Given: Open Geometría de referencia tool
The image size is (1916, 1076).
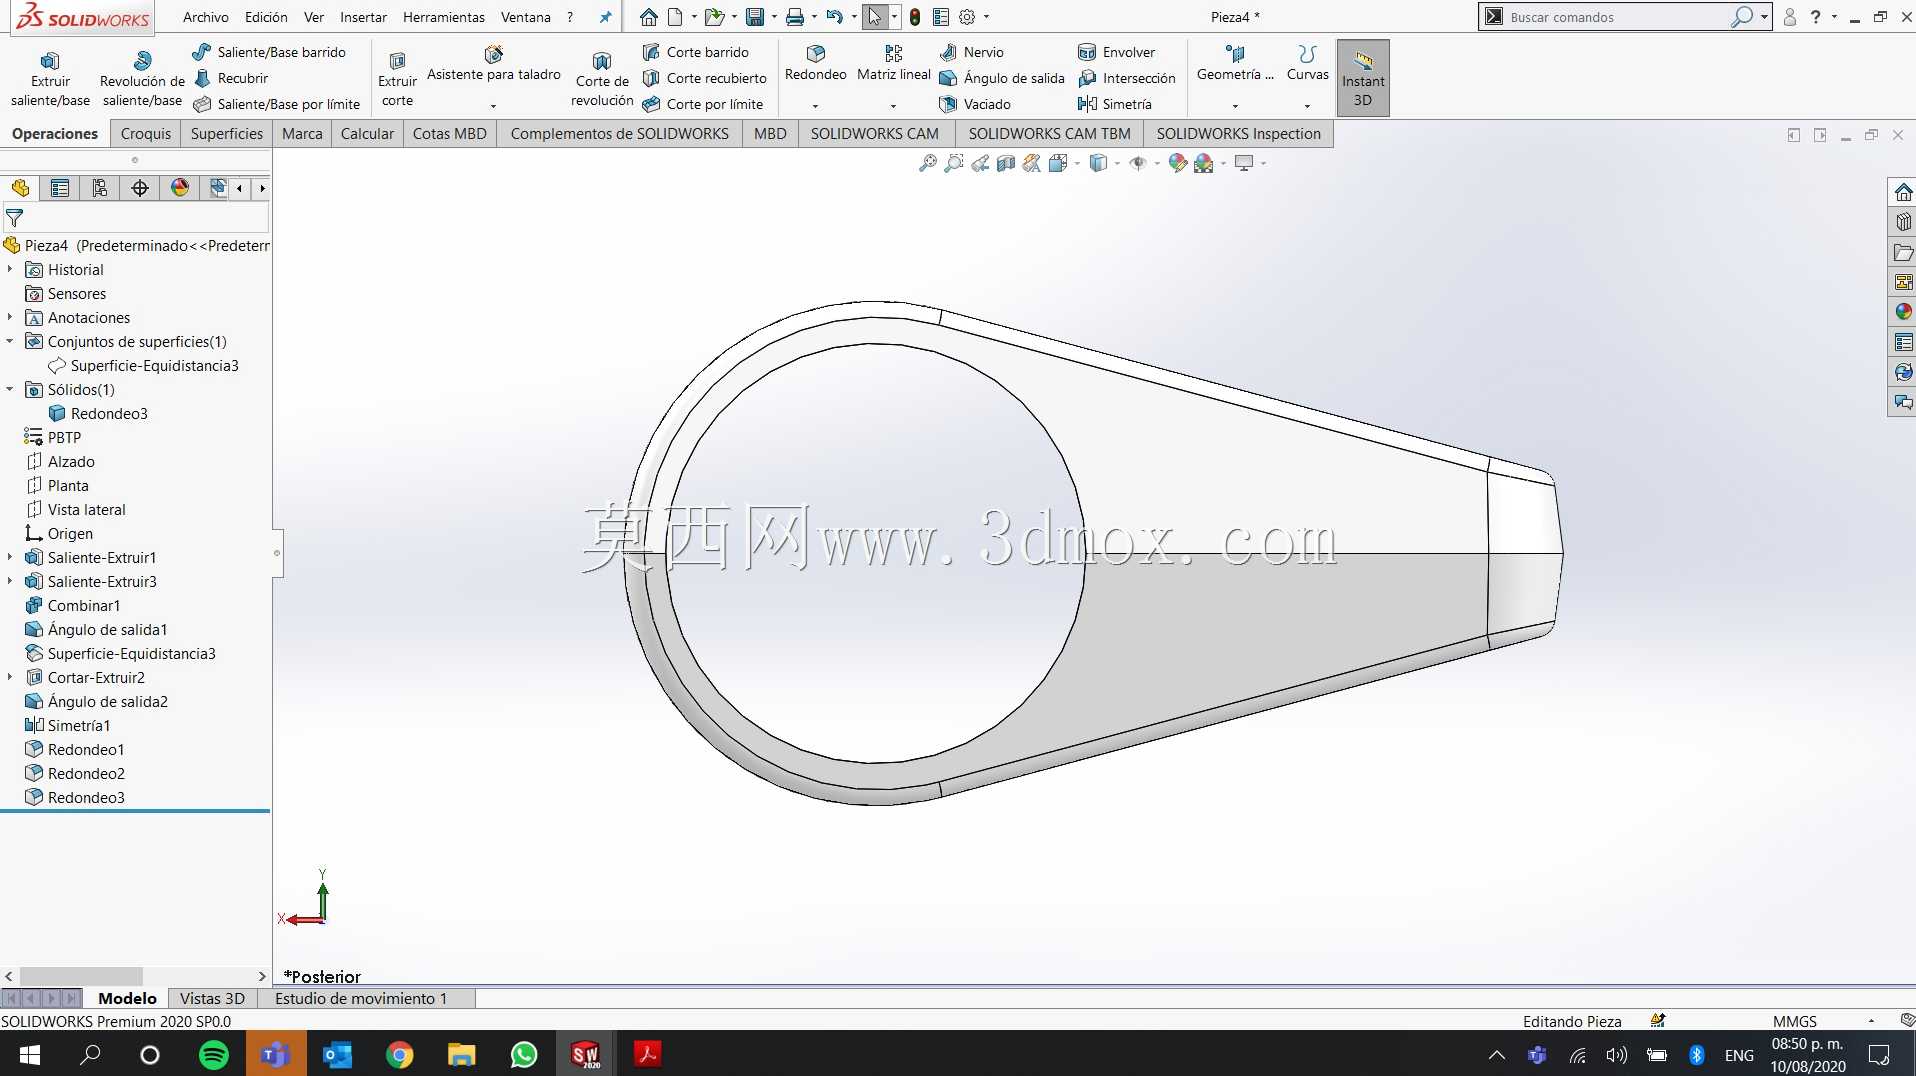Looking at the screenshot, I should point(1235,63).
